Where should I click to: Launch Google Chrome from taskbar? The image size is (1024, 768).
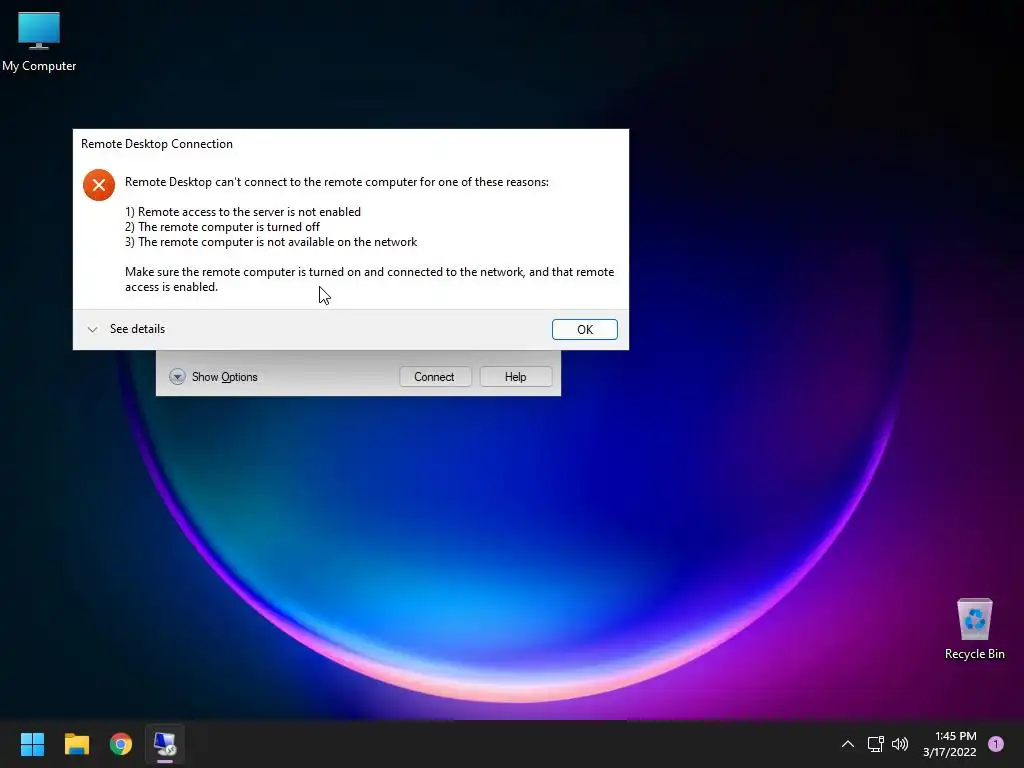121,744
